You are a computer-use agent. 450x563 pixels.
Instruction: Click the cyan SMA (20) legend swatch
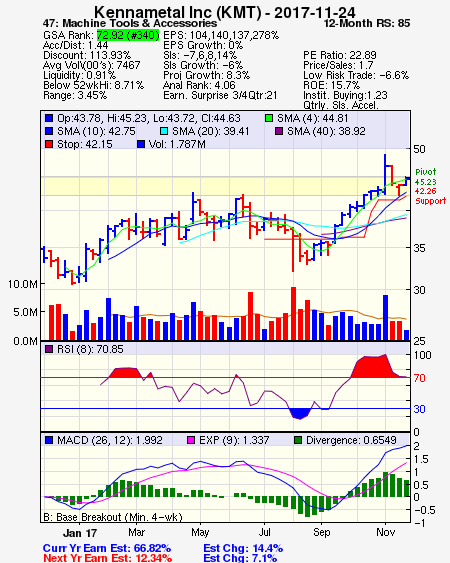click(x=164, y=131)
